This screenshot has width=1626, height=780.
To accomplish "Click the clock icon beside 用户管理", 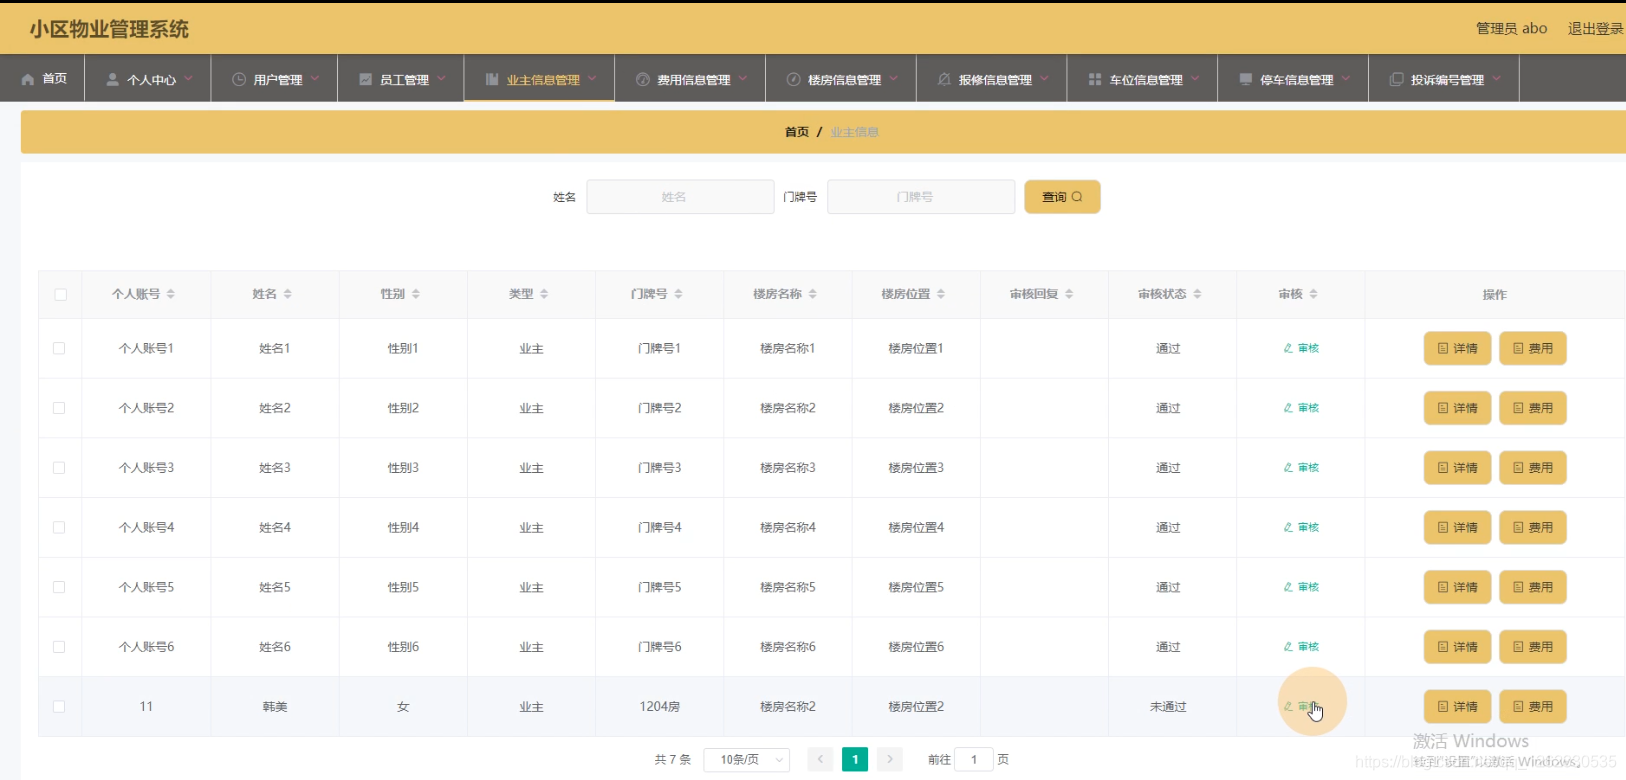I will click(x=239, y=79).
